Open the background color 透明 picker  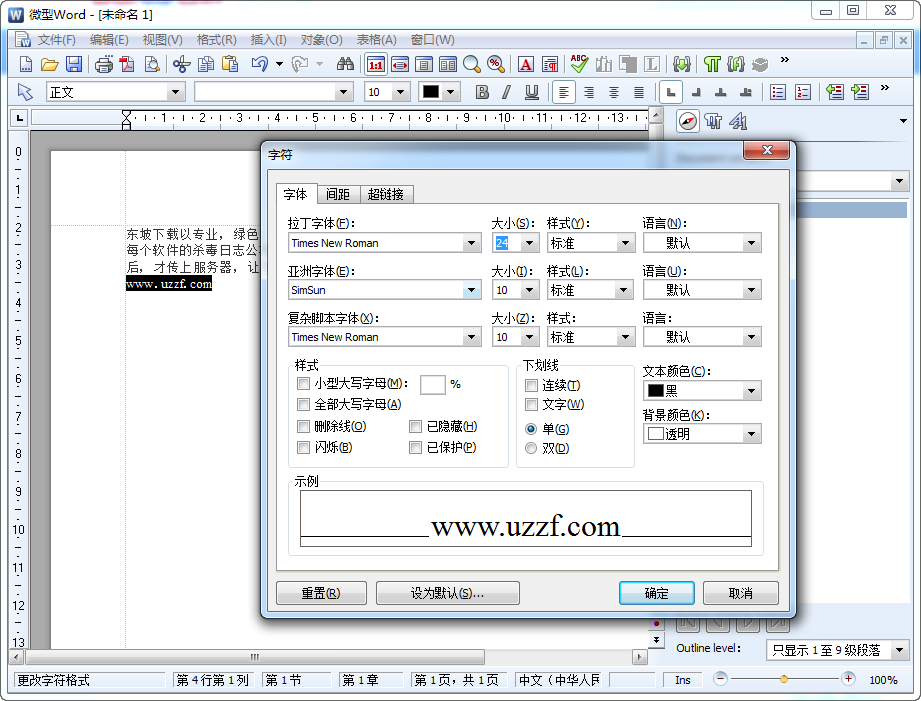702,434
